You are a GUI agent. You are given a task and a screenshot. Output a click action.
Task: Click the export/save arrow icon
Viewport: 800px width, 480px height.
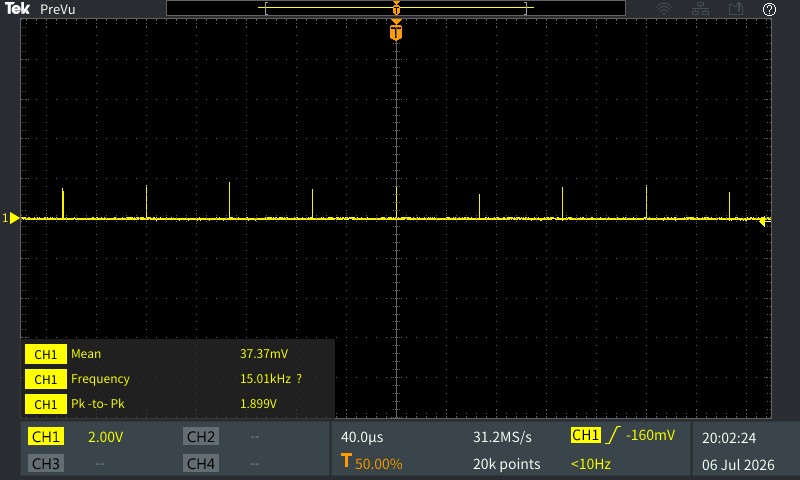tap(735, 9)
